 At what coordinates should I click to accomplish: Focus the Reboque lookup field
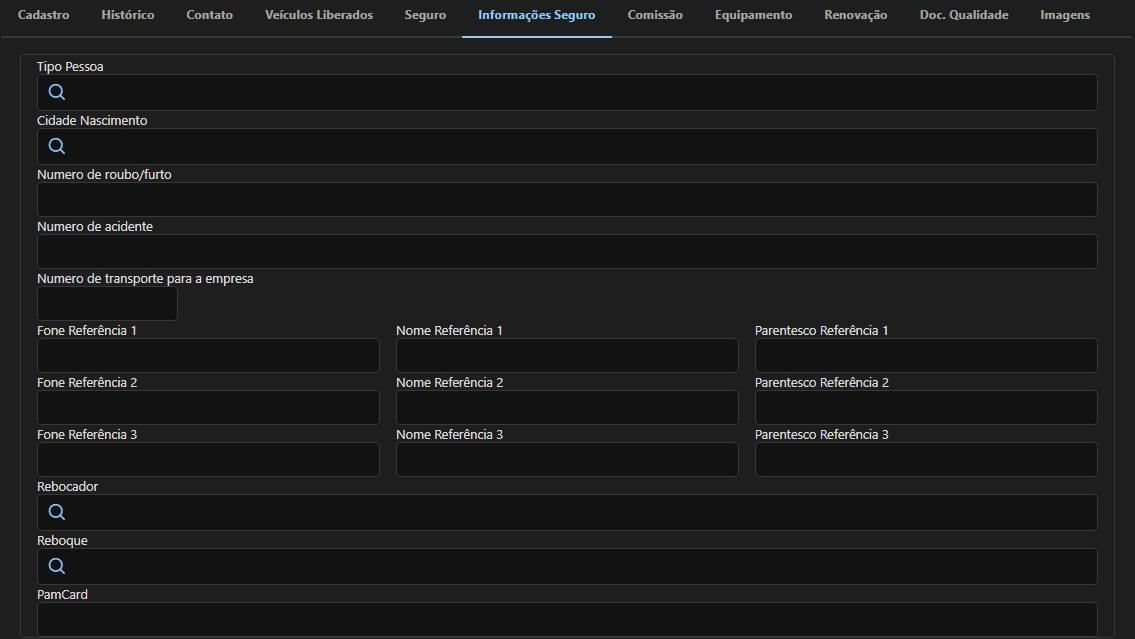click(567, 566)
